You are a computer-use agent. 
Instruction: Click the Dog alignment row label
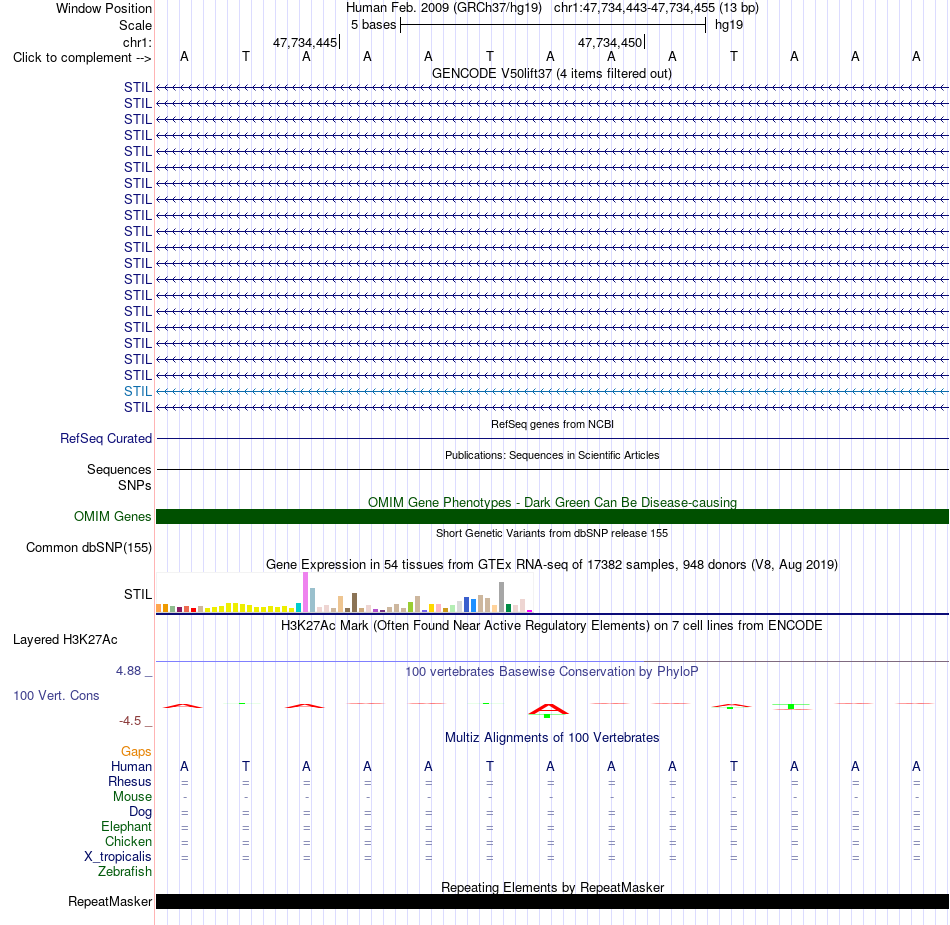coord(140,811)
